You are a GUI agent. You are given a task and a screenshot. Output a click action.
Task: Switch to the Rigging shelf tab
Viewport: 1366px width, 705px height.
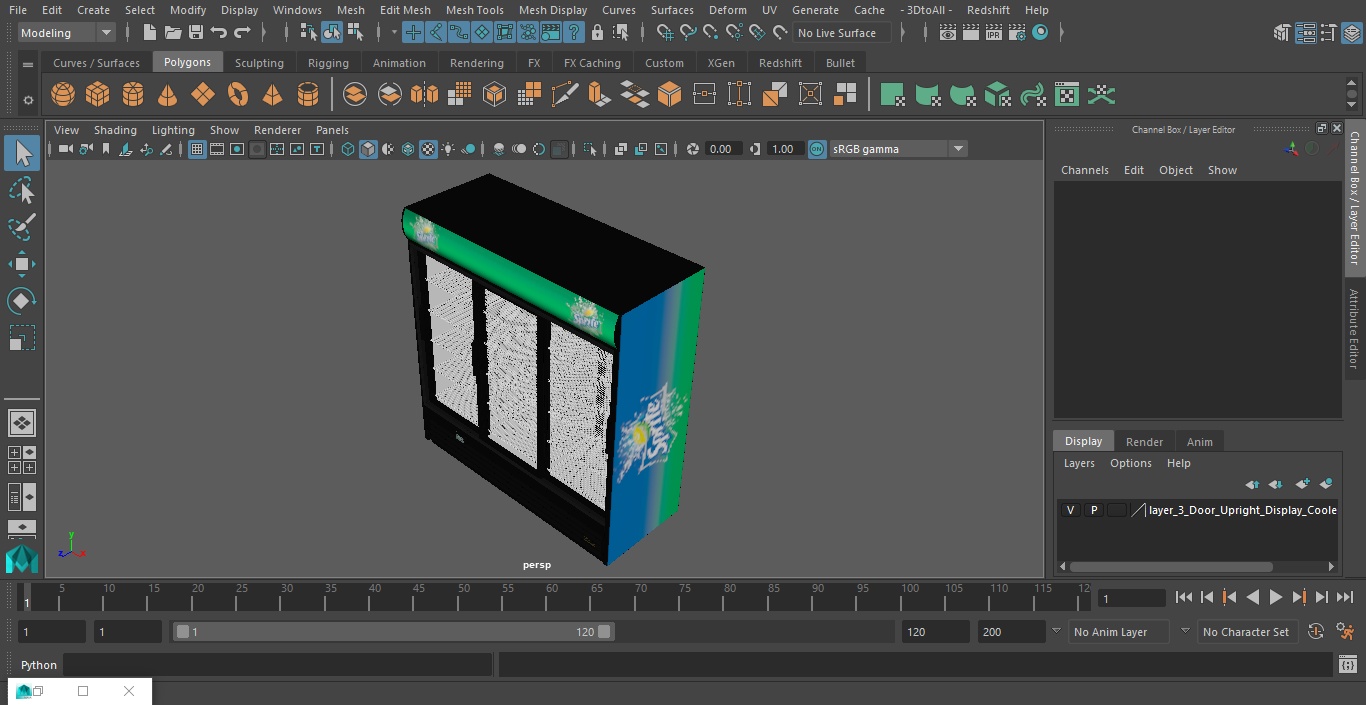pos(328,63)
